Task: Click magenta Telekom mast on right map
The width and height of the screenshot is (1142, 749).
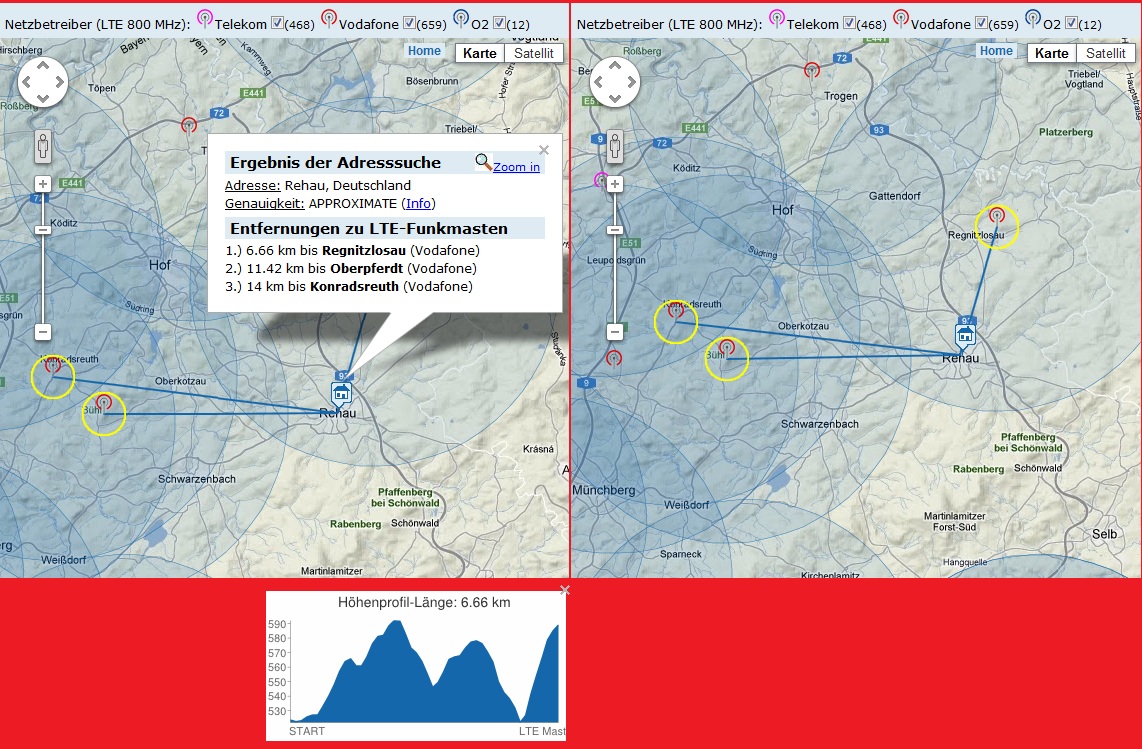Action: point(600,179)
